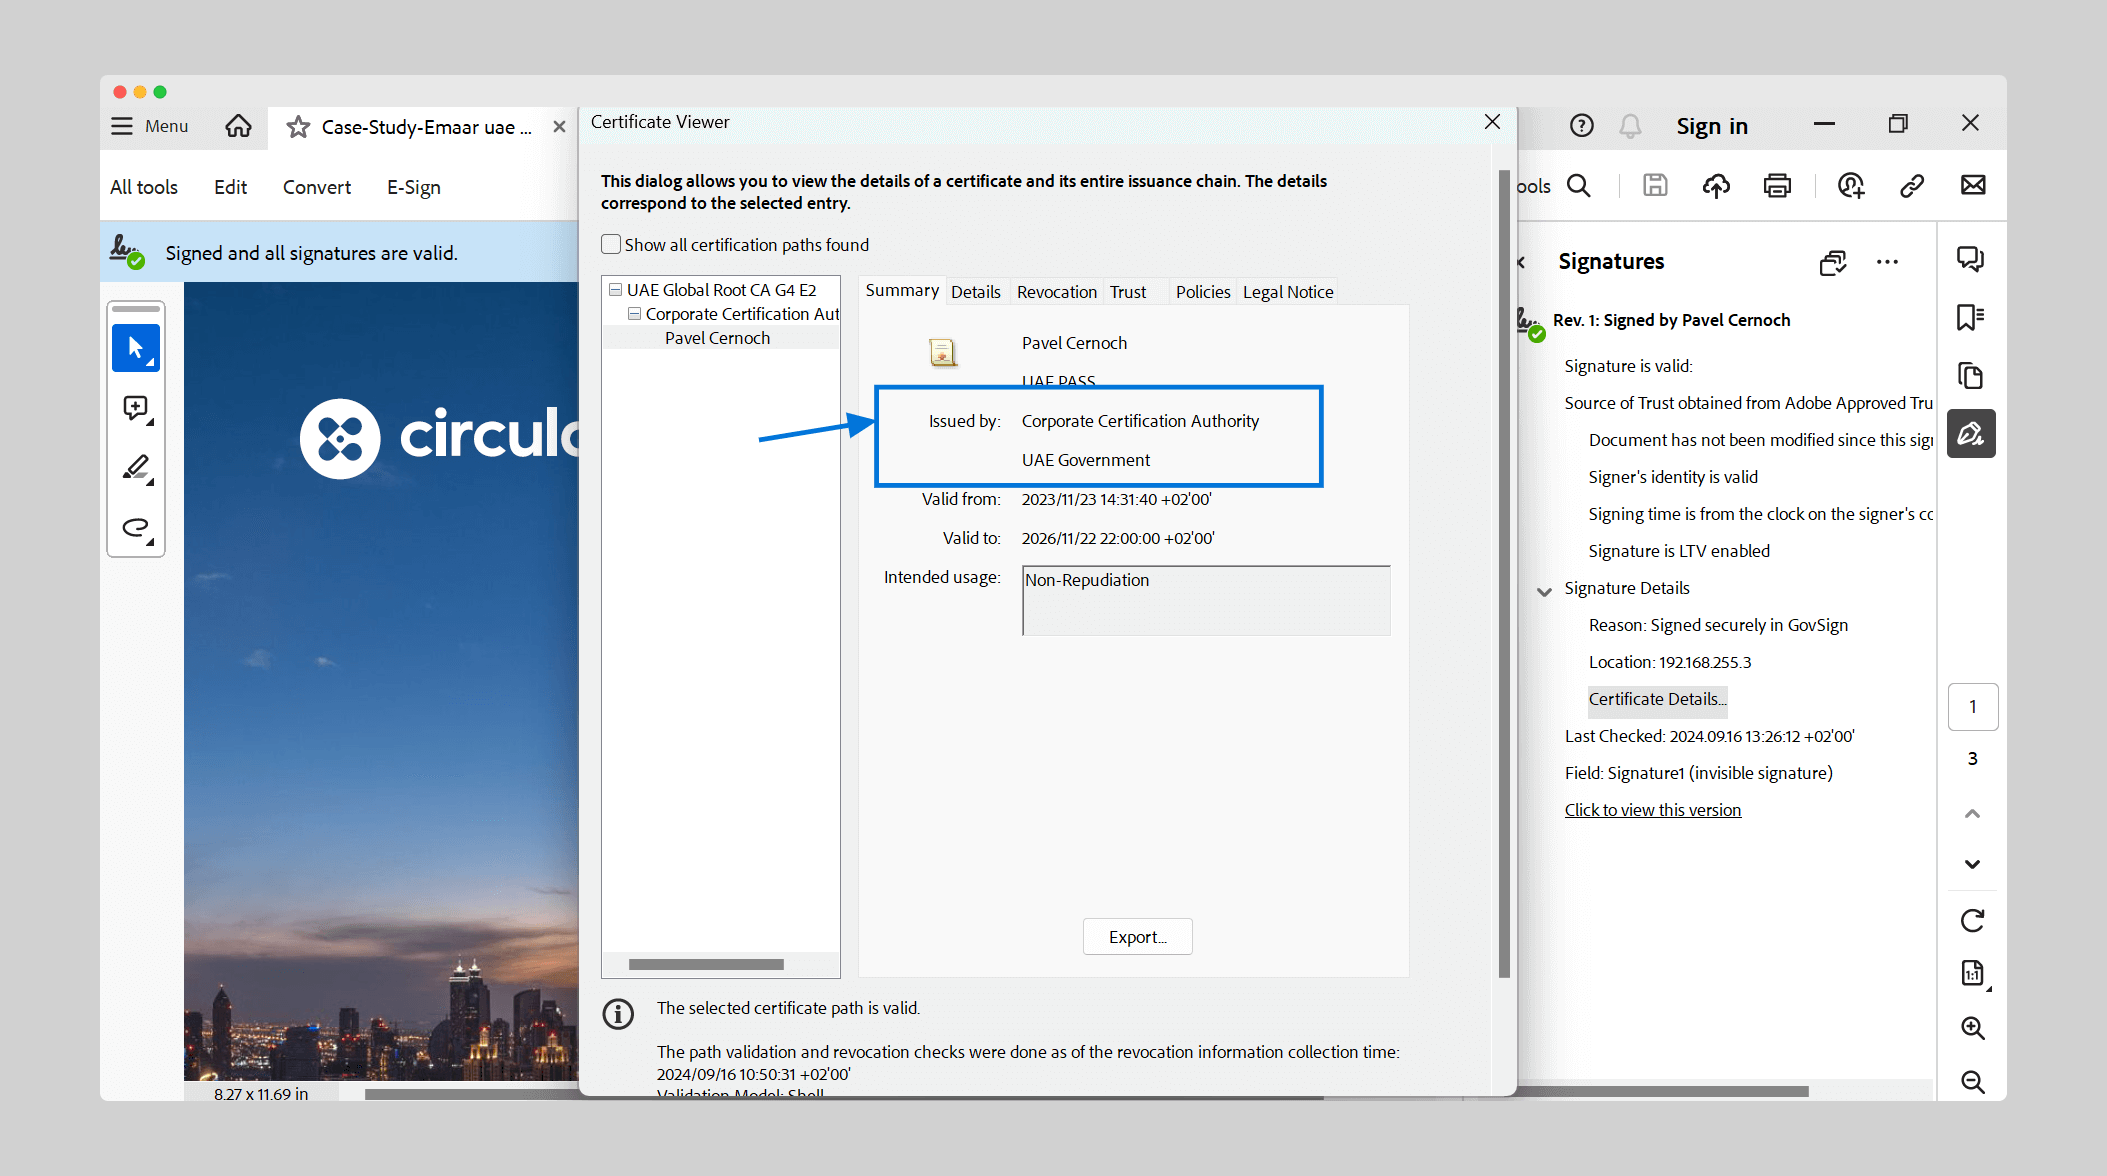This screenshot has height=1176, width=2107.
Task: Click the 'Click to view this version' link
Action: (1652, 810)
